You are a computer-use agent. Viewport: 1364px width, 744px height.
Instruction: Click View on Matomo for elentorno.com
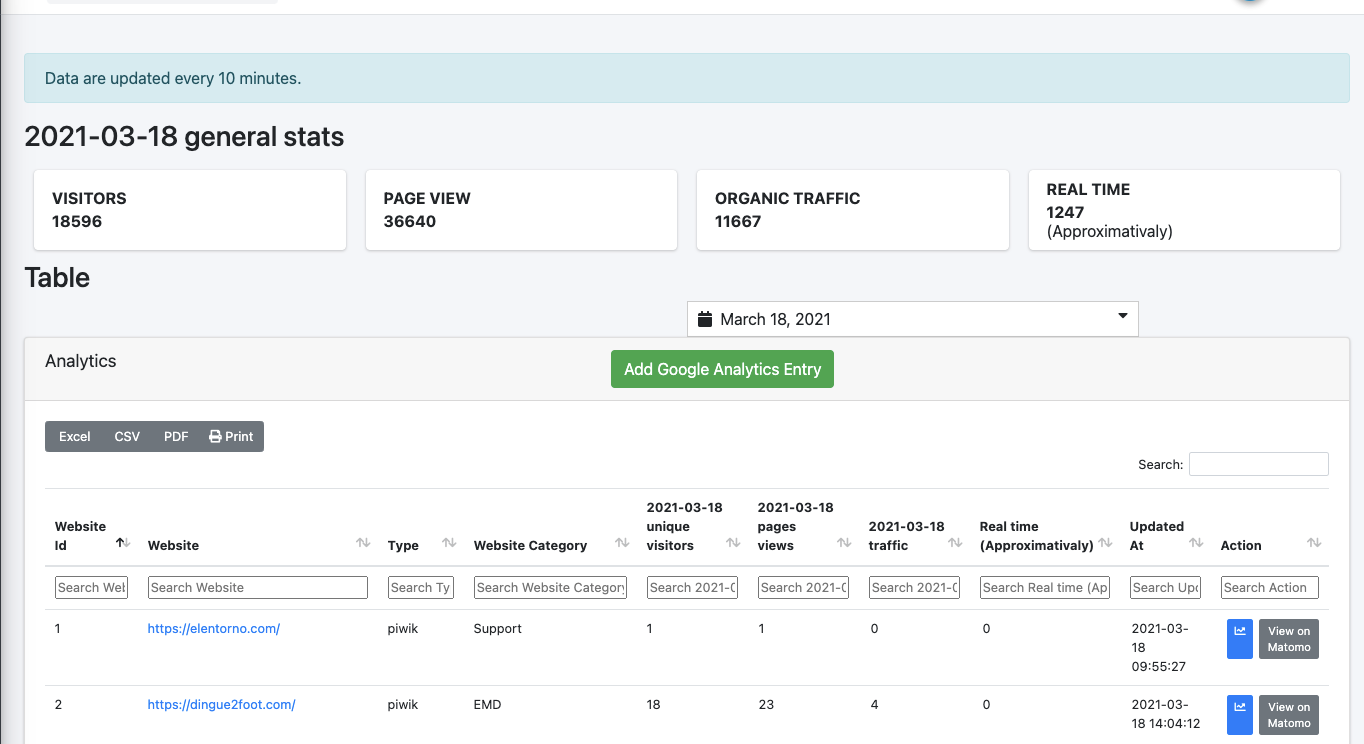1288,639
